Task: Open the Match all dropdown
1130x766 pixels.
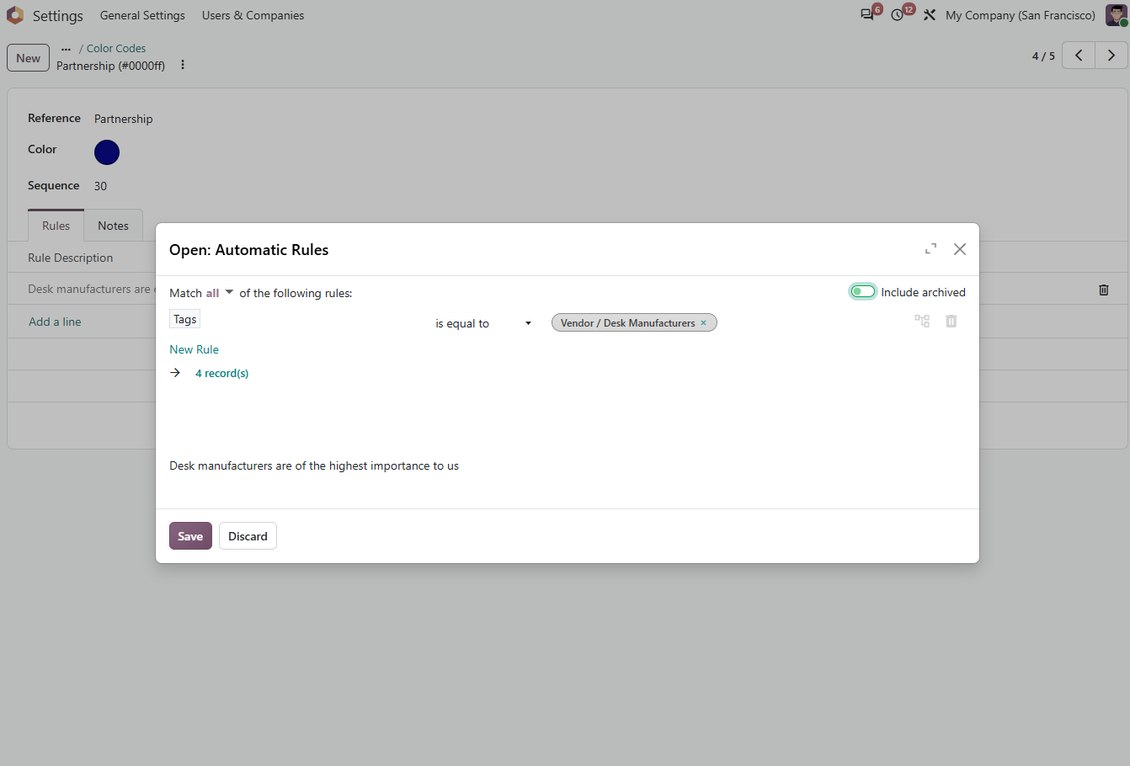Action: coord(219,293)
